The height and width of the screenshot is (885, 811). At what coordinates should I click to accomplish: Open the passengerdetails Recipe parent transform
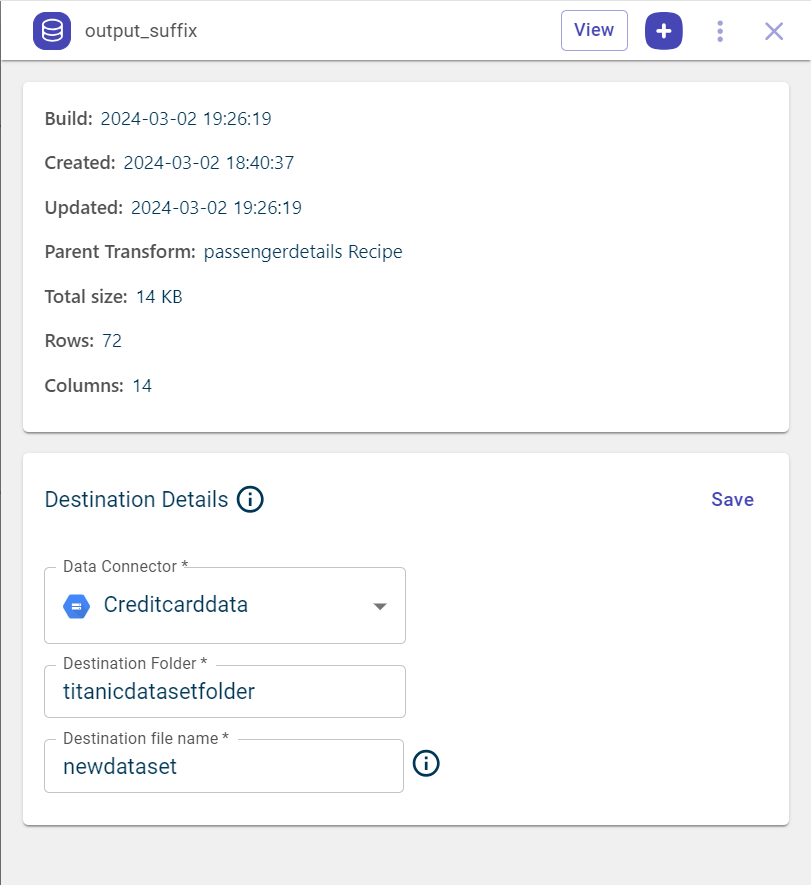click(302, 252)
